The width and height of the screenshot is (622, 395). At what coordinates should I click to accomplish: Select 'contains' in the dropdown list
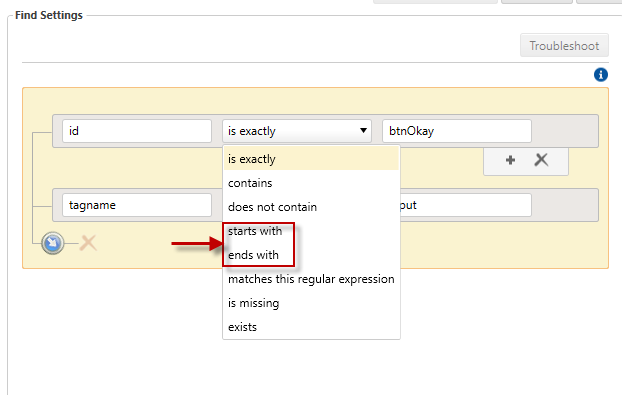pos(311,183)
